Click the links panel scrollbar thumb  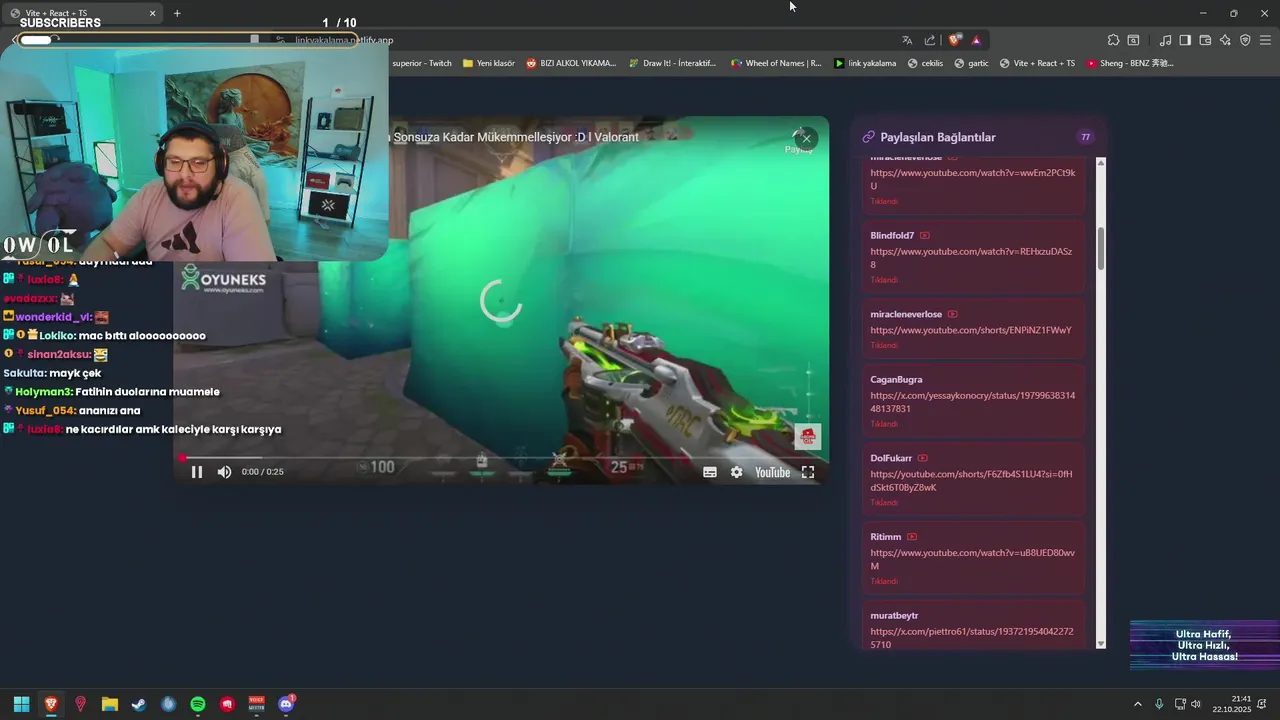(x=1101, y=248)
